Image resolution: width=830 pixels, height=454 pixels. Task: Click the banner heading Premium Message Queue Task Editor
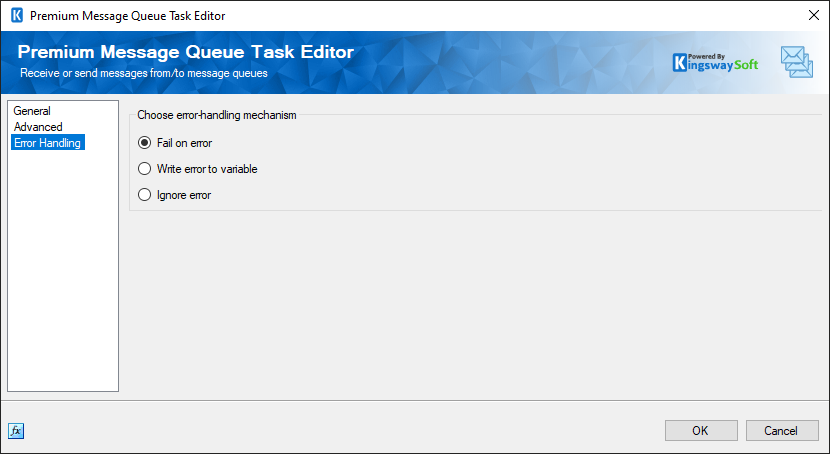pyautogui.click(x=185, y=53)
